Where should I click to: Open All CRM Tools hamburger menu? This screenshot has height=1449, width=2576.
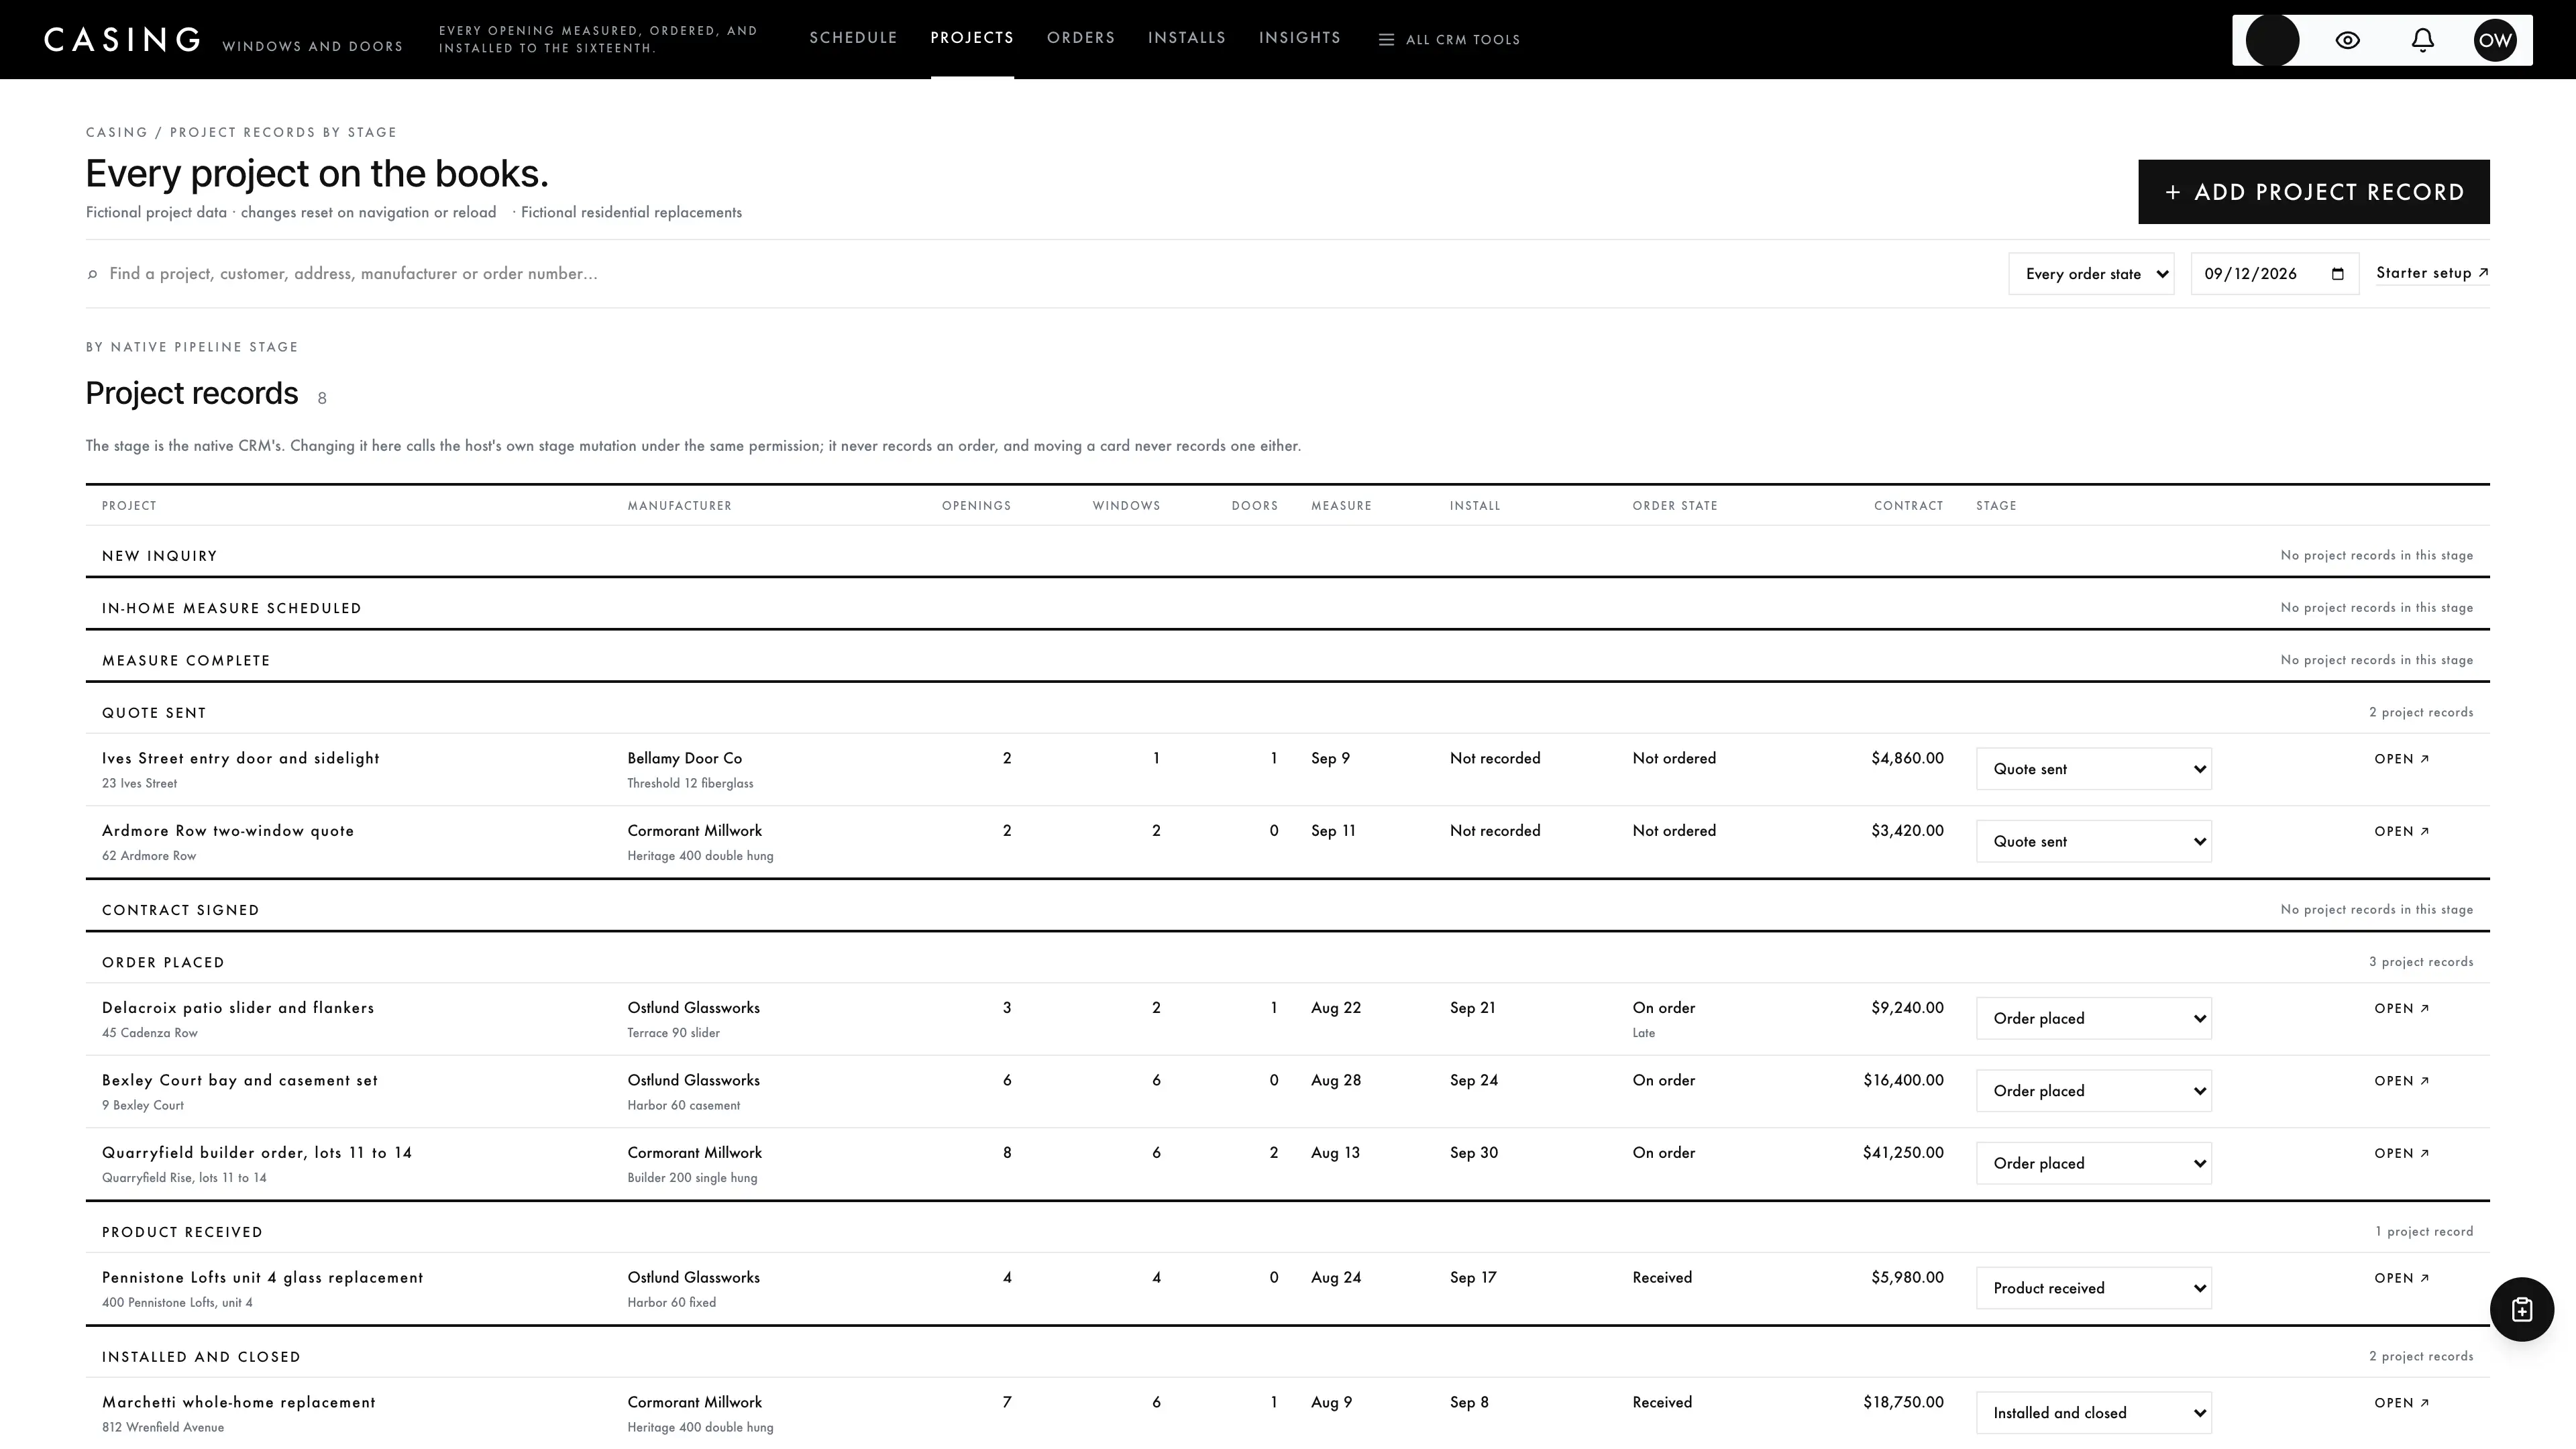click(x=1449, y=40)
